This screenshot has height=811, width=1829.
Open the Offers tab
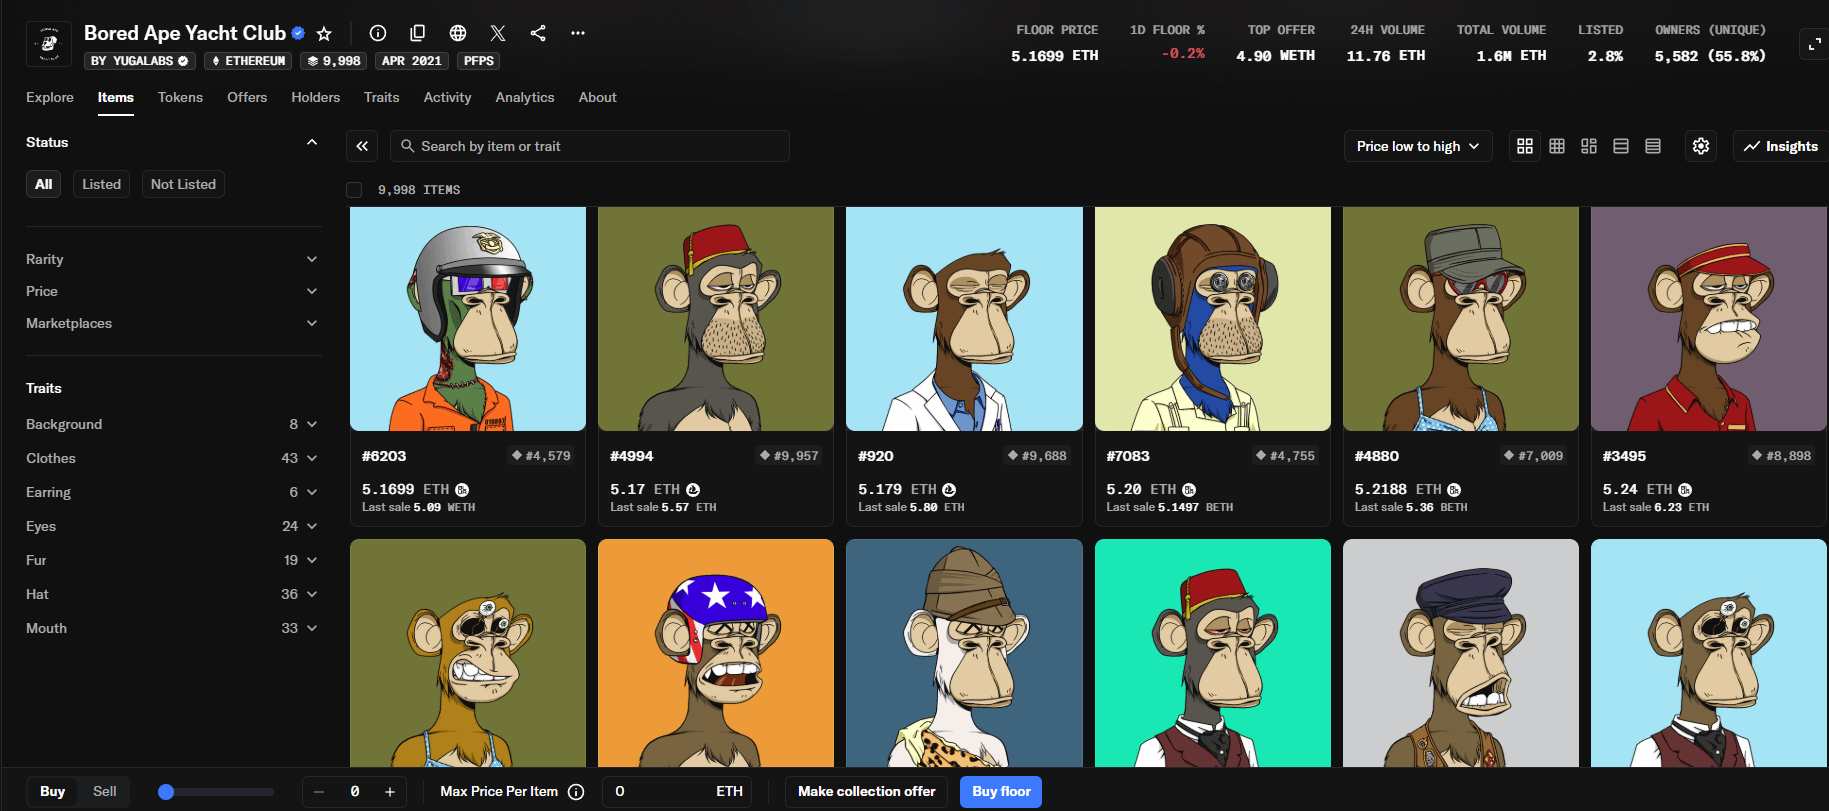(247, 97)
